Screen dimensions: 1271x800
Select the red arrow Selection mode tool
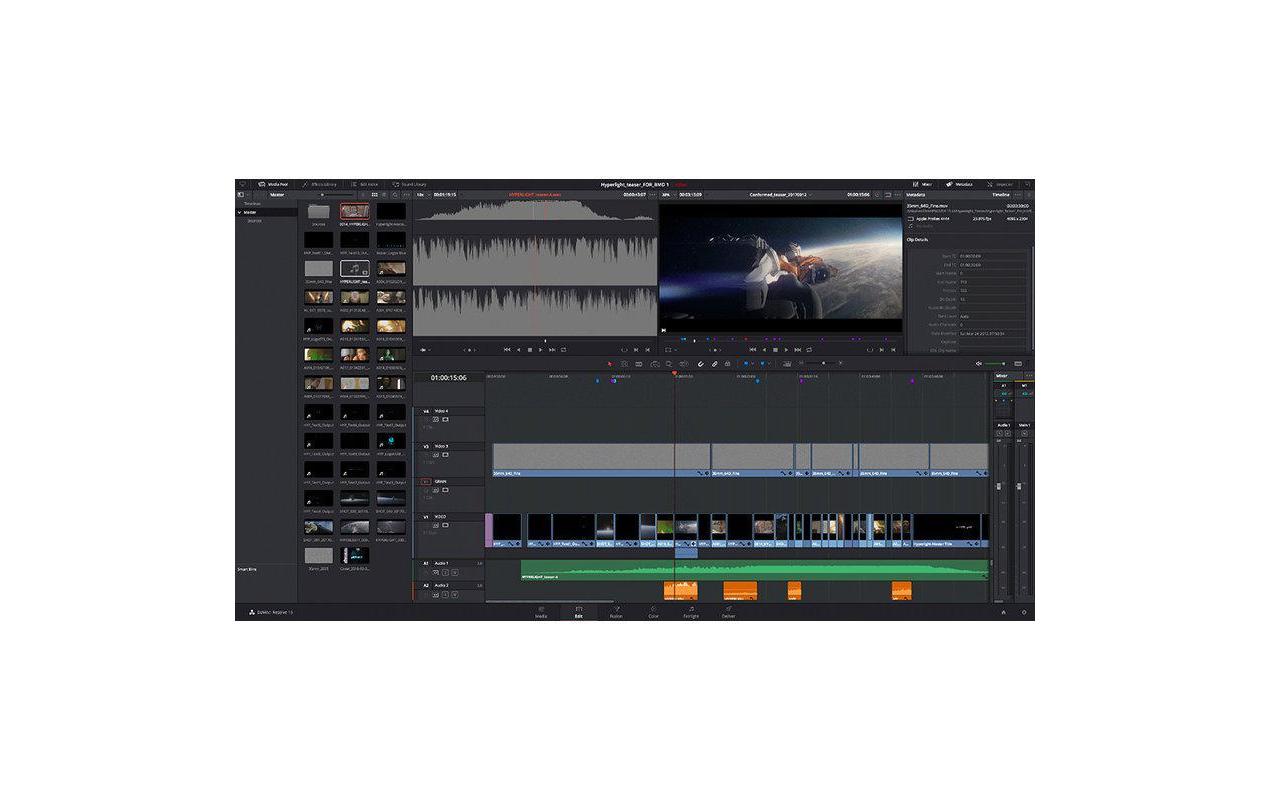tap(610, 363)
